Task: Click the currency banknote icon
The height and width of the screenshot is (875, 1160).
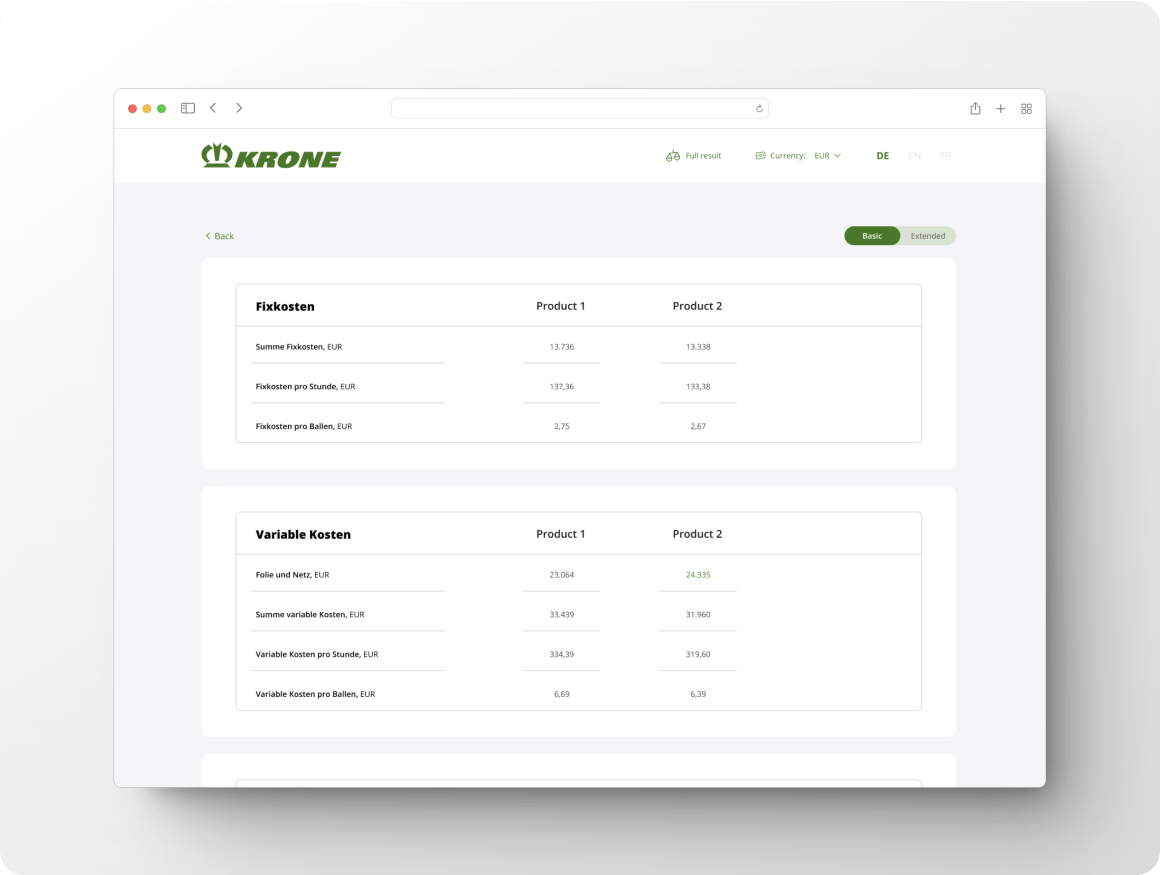Action: tap(760, 156)
